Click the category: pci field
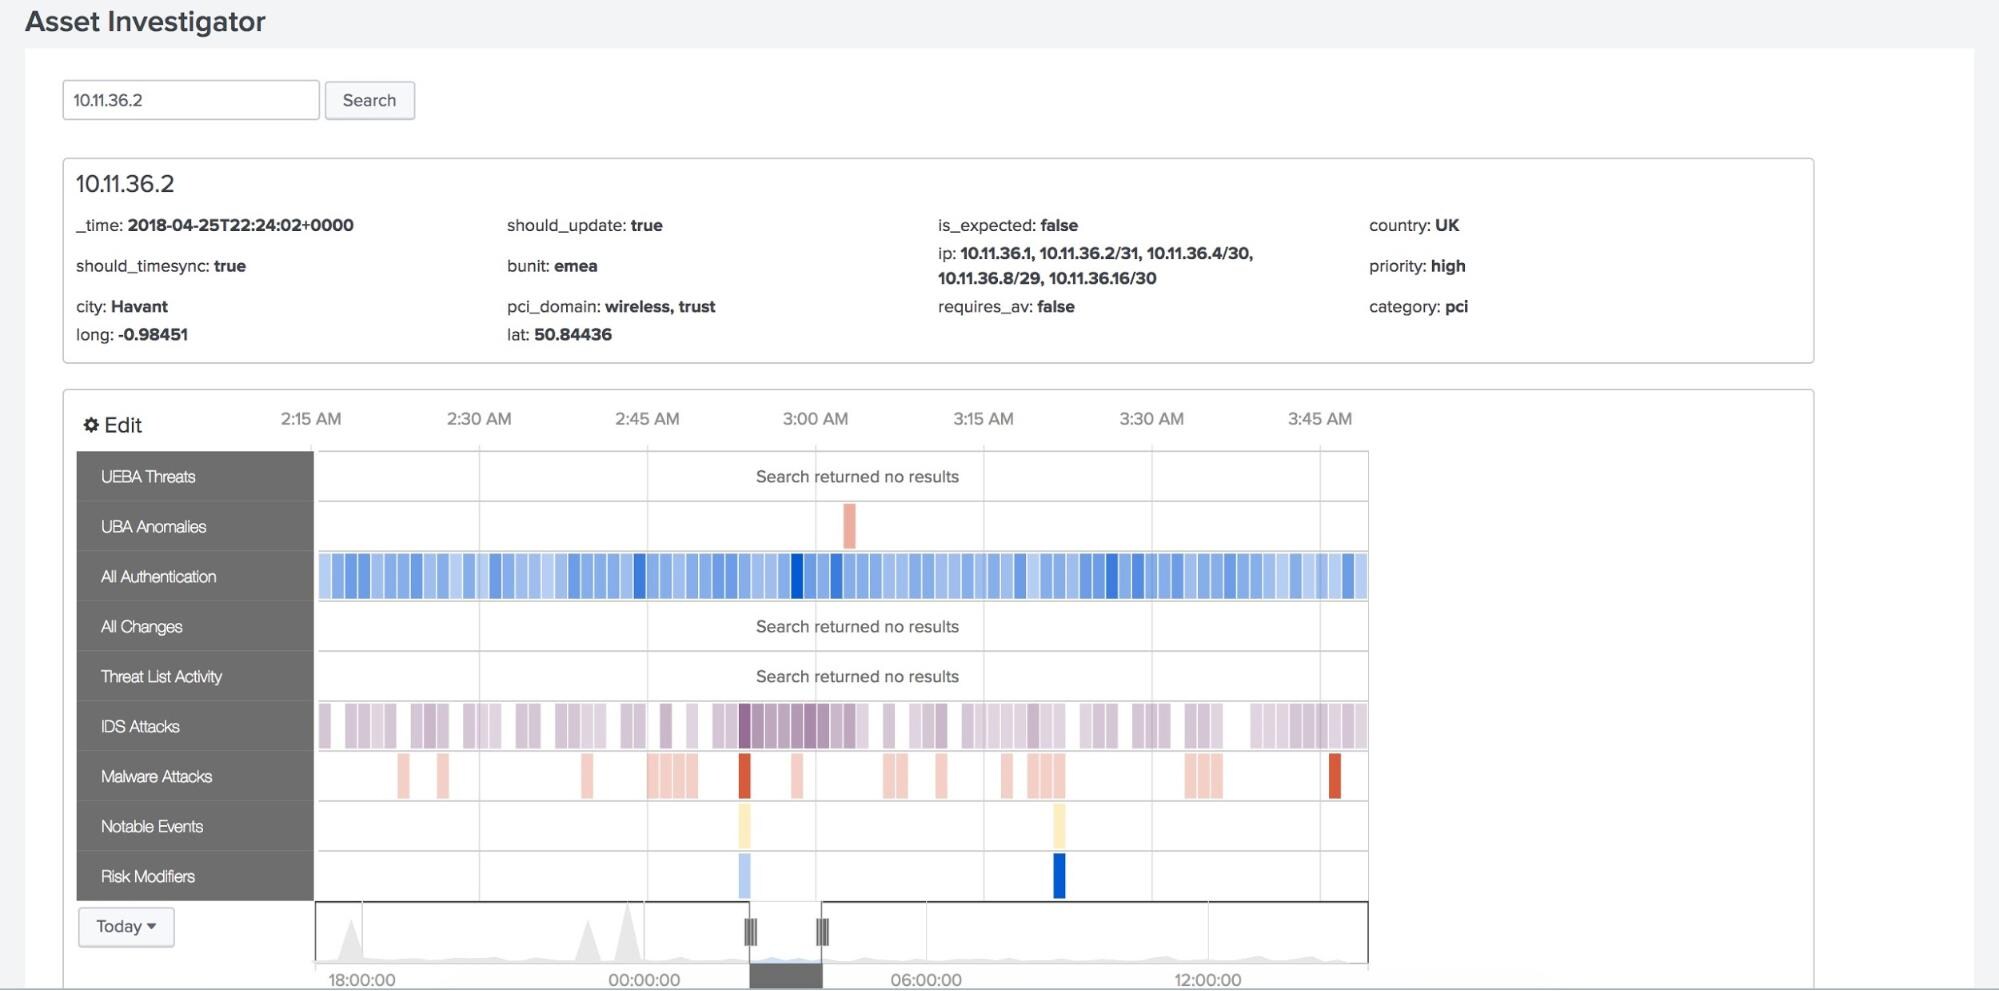Viewport: 1999px width, 991px height. tap(1418, 307)
